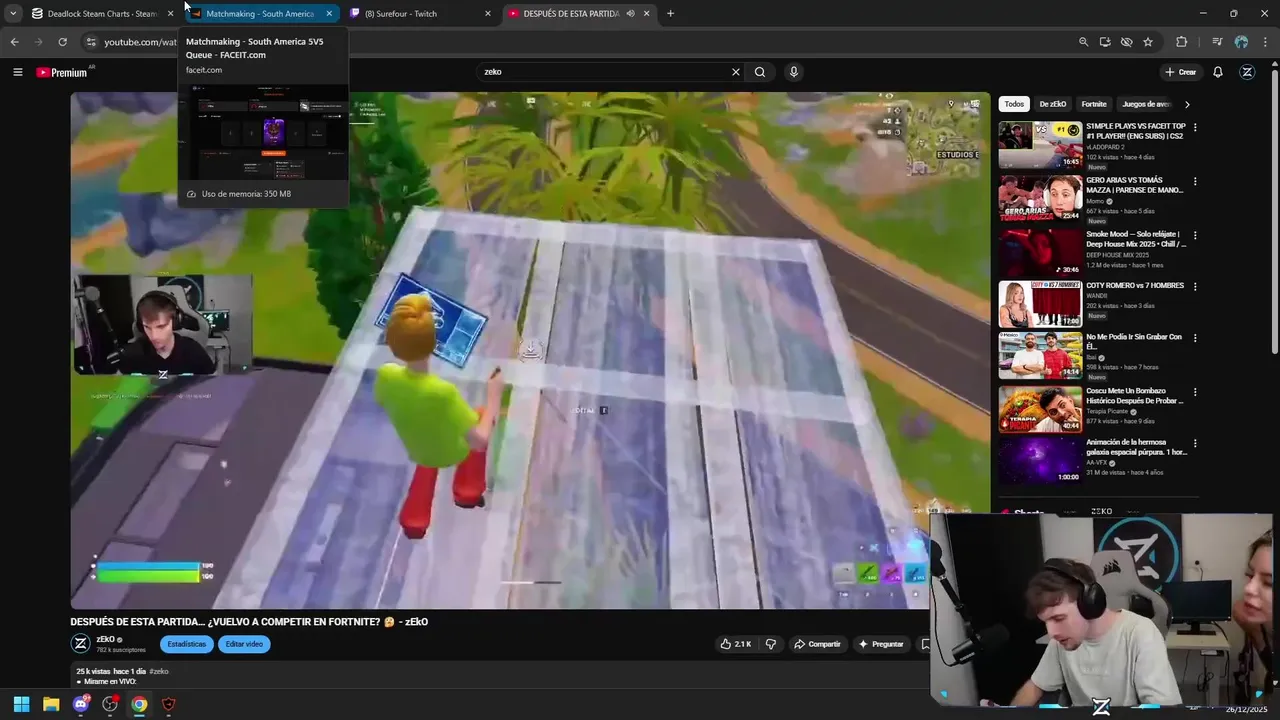Screen dimensions: 1280x720
Task: Go back with browser back arrow
Action: tap(14, 42)
